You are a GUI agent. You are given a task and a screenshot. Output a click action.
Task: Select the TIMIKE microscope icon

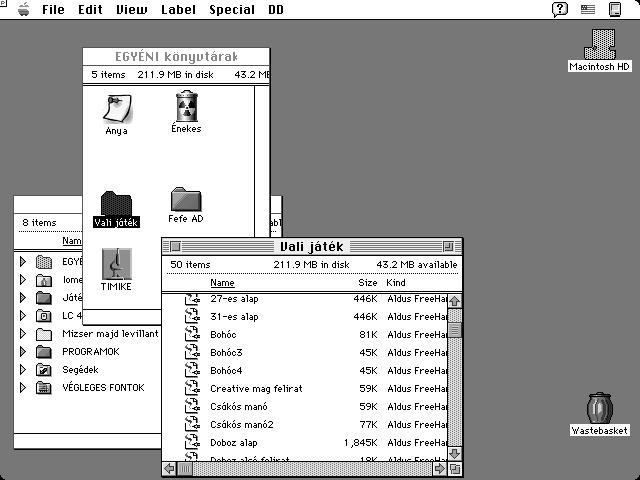tap(117, 264)
